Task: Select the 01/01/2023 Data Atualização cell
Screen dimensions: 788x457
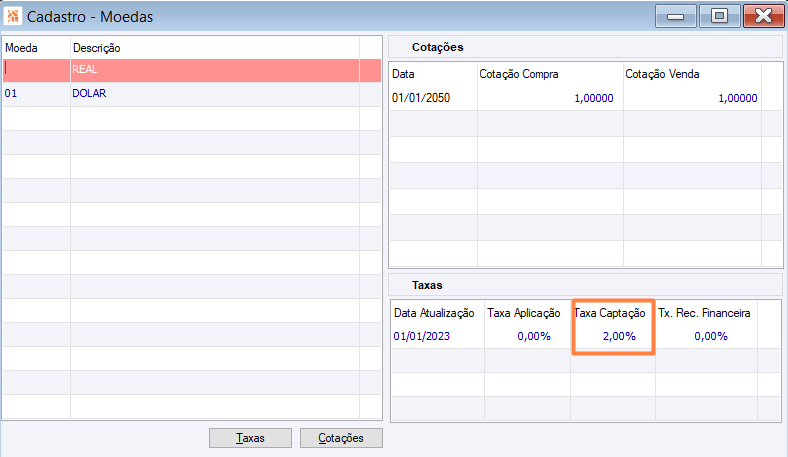Action: click(x=438, y=336)
